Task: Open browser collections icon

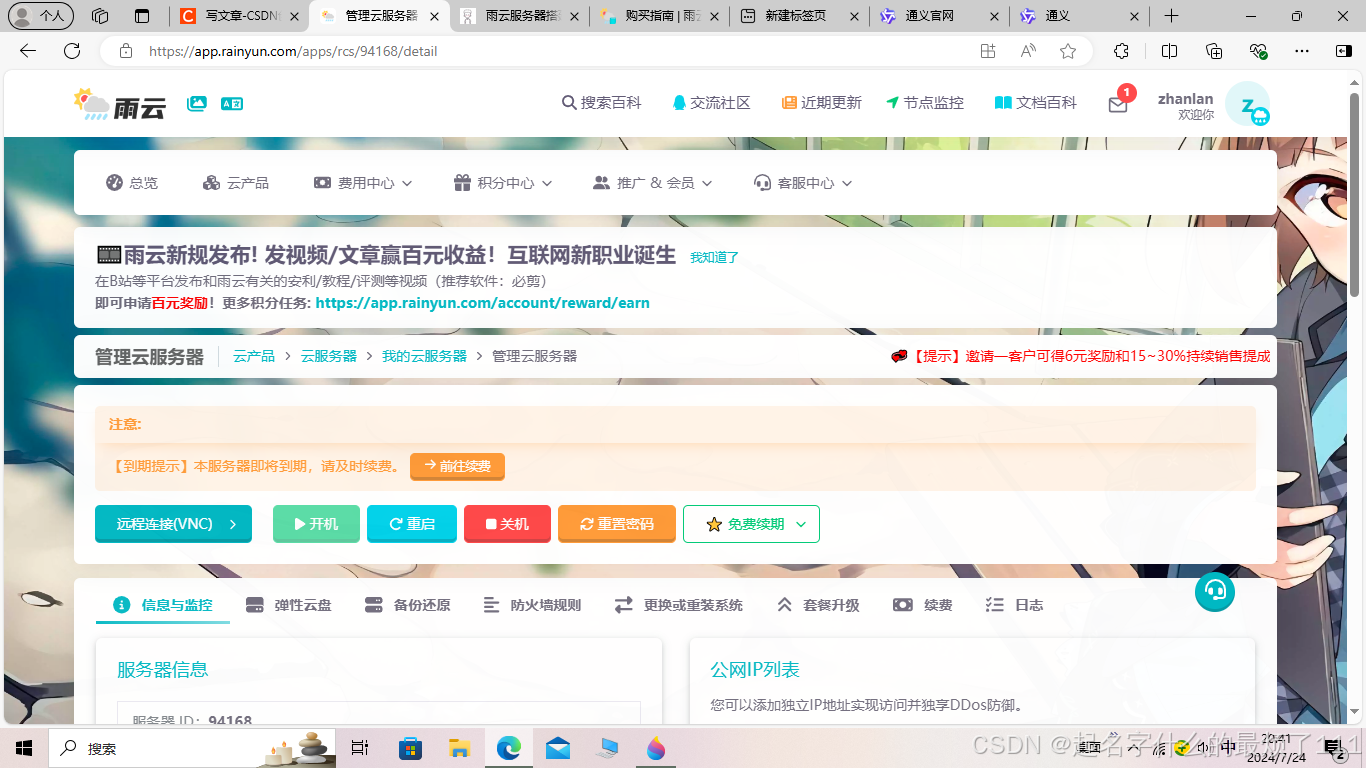Action: pyautogui.click(x=1214, y=51)
